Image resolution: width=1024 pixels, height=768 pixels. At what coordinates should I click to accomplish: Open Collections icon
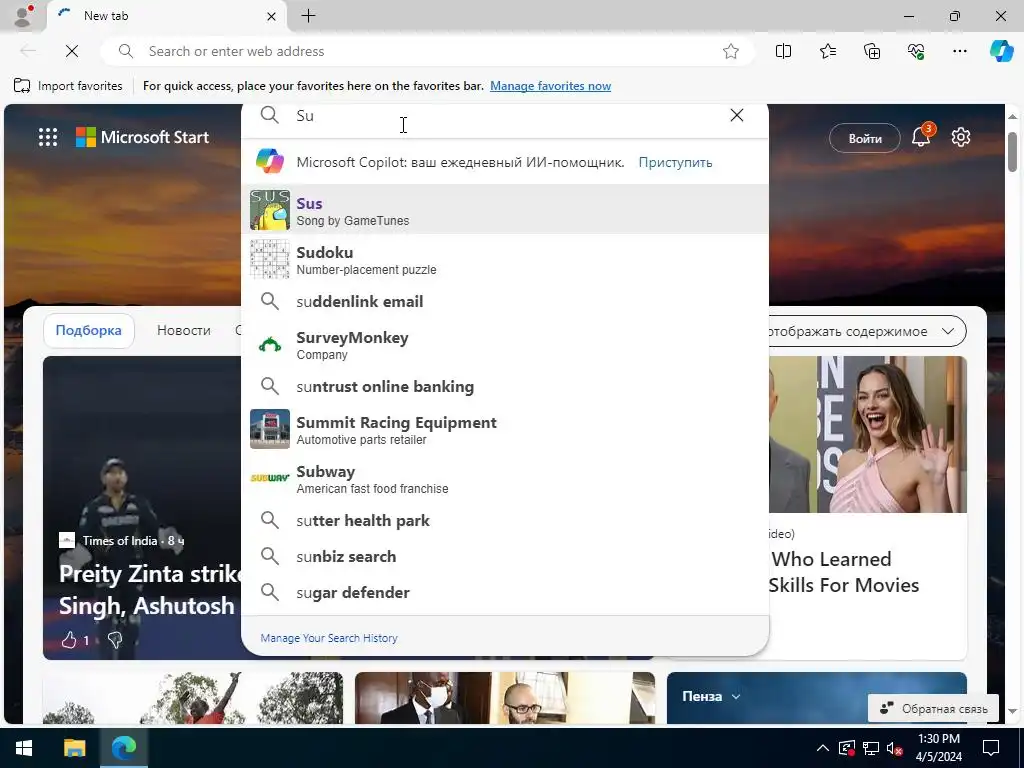click(x=872, y=51)
